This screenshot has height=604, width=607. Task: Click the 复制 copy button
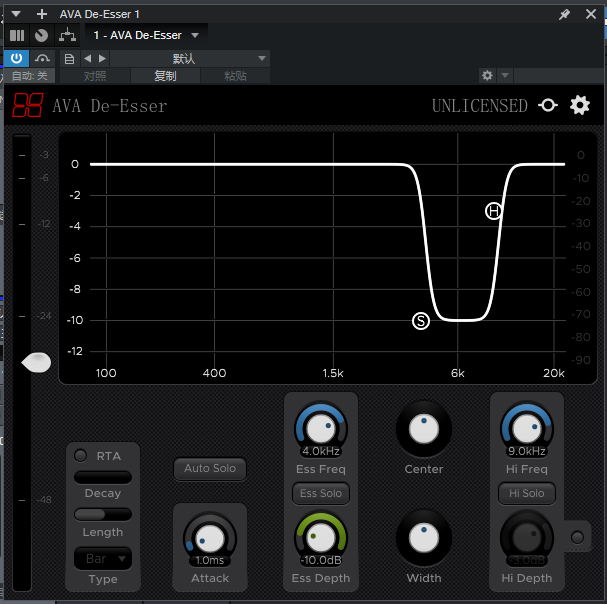[x=165, y=76]
